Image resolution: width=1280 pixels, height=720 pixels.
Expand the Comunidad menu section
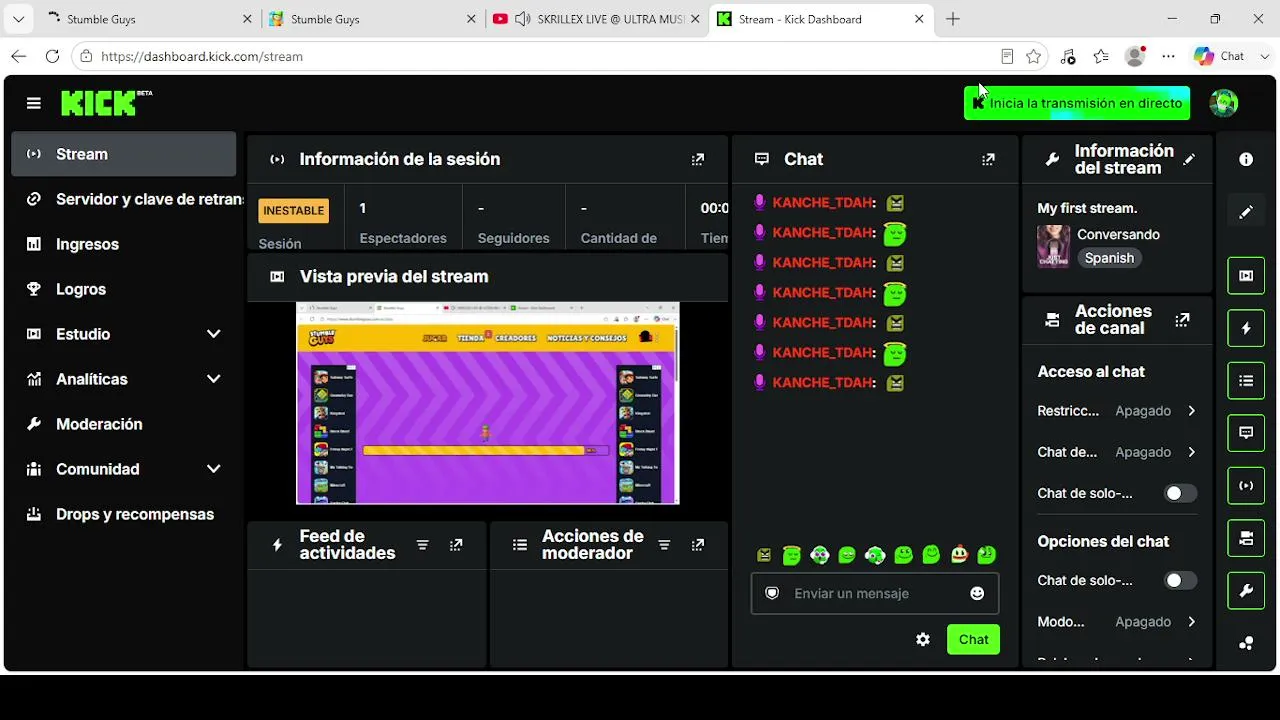click(214, 469)
